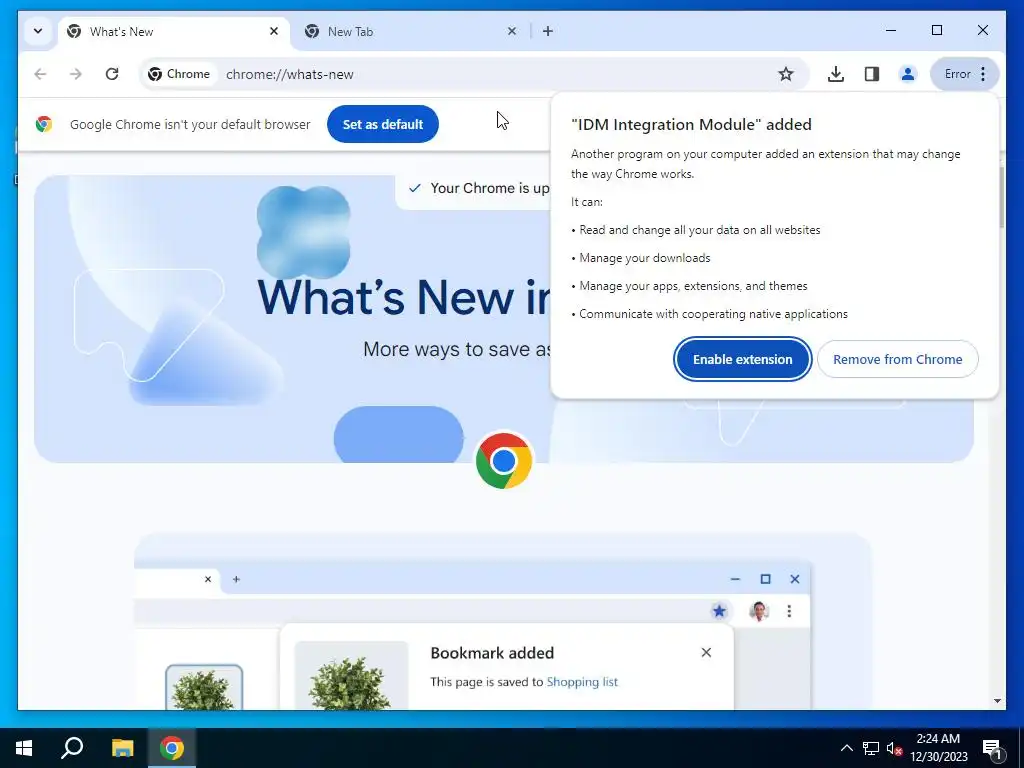Open the clock showing 2:24 AM
The image size is (1024, 768).
[x=938, y=748]
